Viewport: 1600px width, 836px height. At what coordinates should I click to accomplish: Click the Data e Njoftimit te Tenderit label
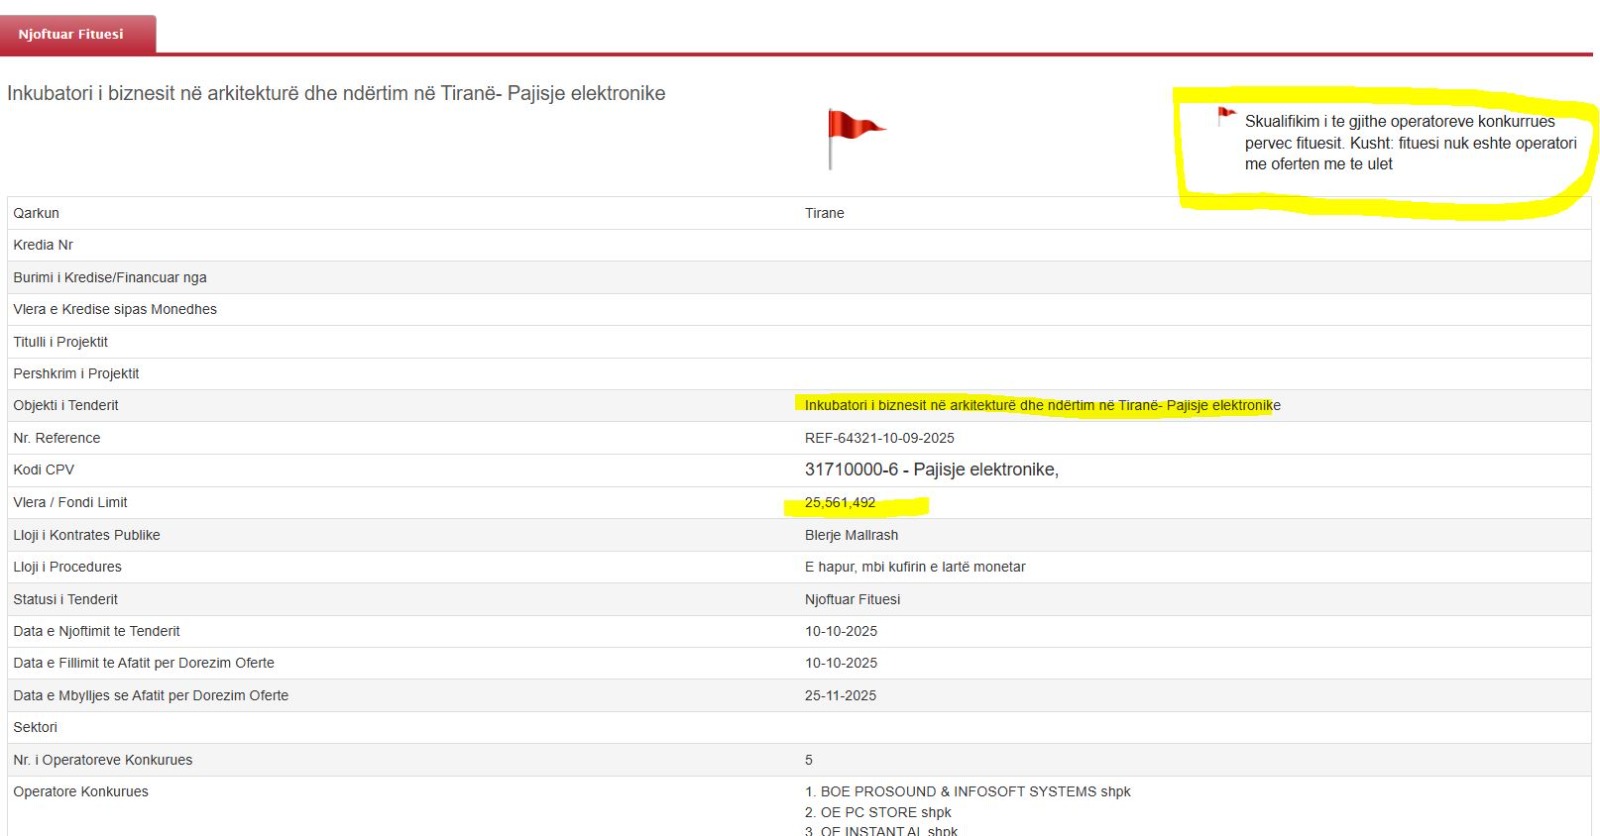click(97, 631)
